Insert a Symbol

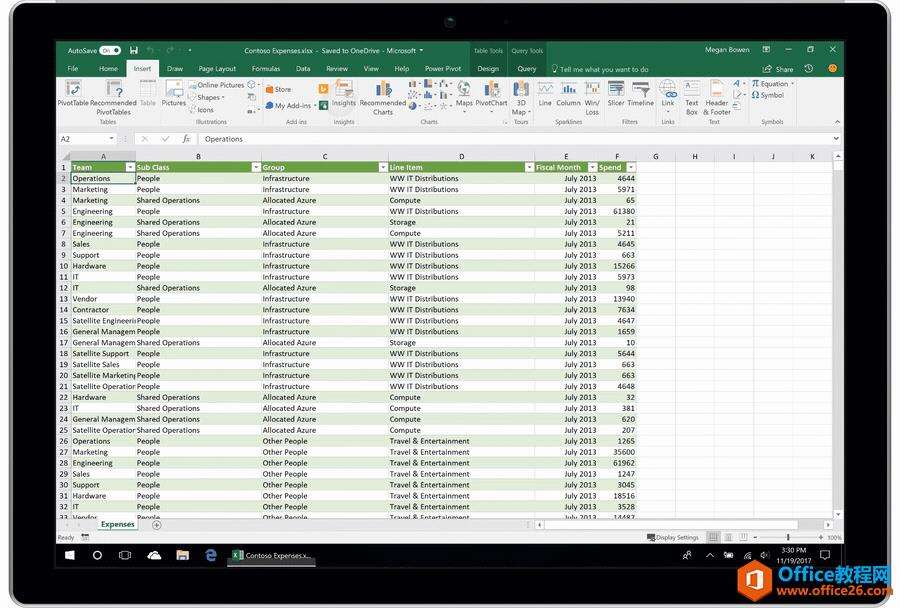click(768, 95)
